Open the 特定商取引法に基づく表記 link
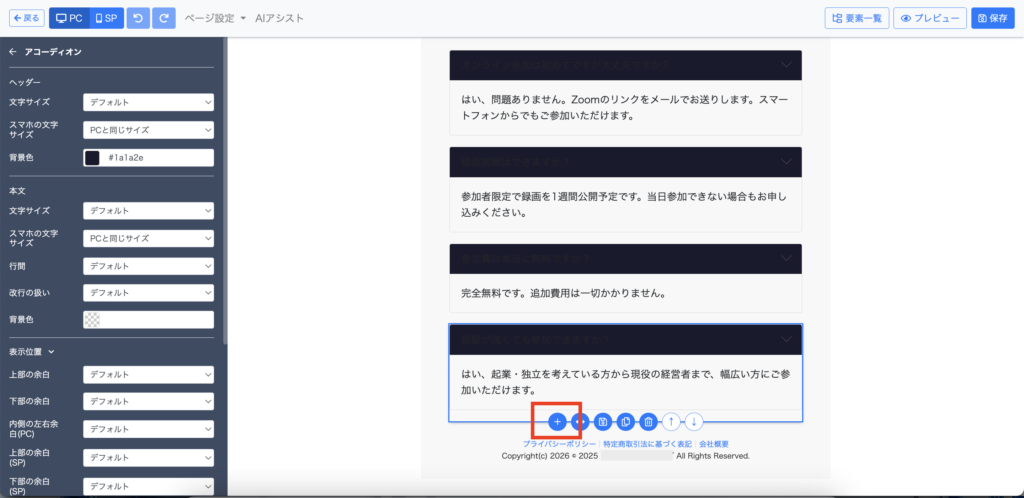This screenshot has width=1024, height=498. coord(648,444)
